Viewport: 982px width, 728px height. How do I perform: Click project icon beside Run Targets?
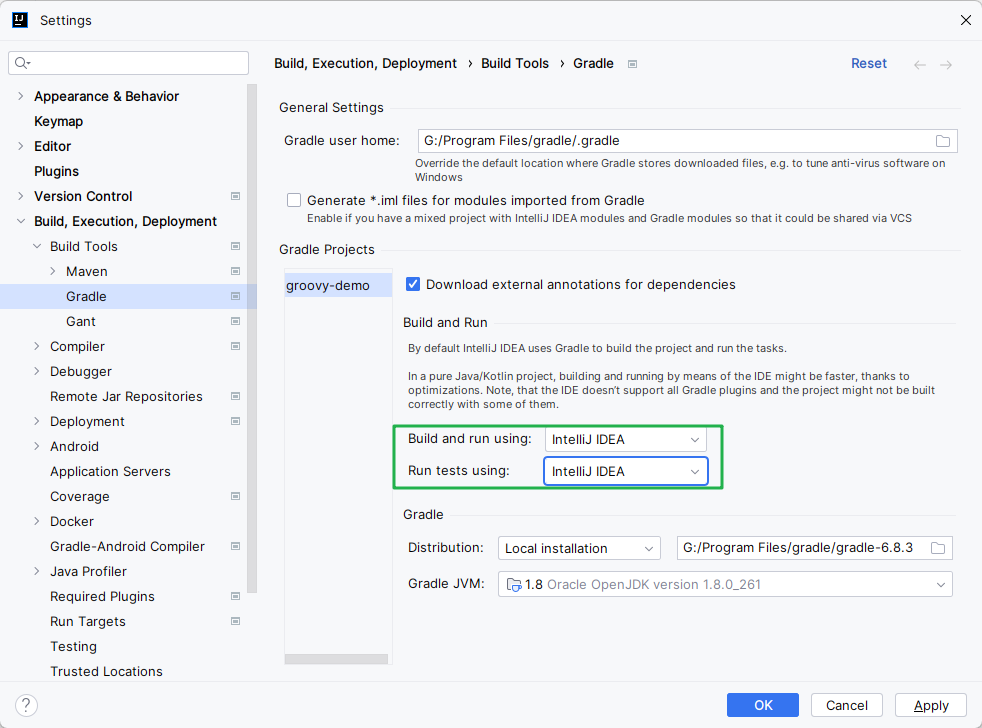[x=235, y=621]
